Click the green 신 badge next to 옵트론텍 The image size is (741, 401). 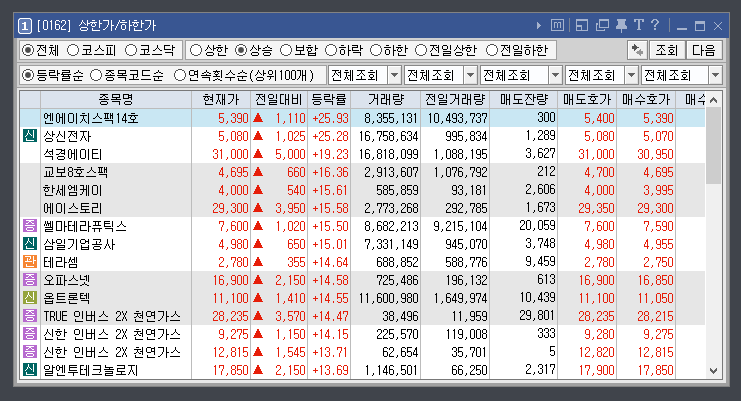30,298
